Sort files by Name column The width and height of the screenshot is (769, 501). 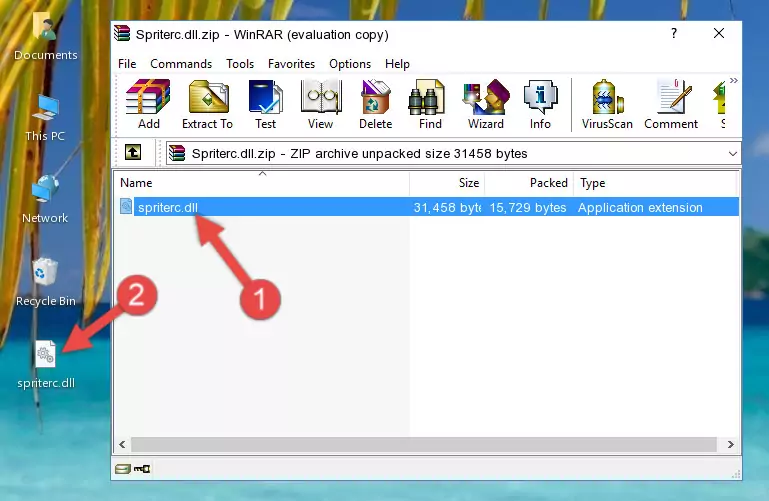[262, 183]
